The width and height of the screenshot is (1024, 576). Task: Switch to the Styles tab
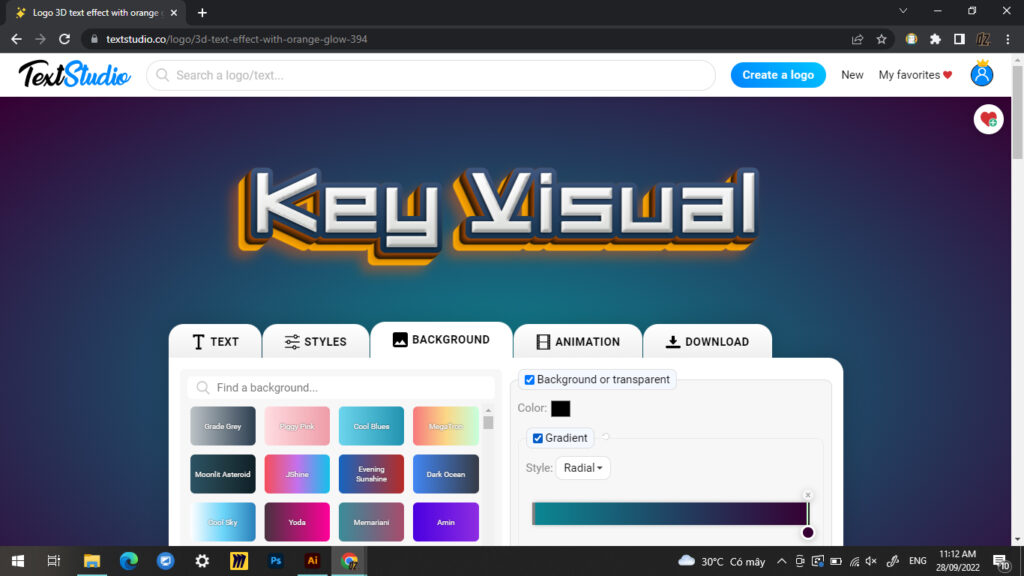coord(315,342)
